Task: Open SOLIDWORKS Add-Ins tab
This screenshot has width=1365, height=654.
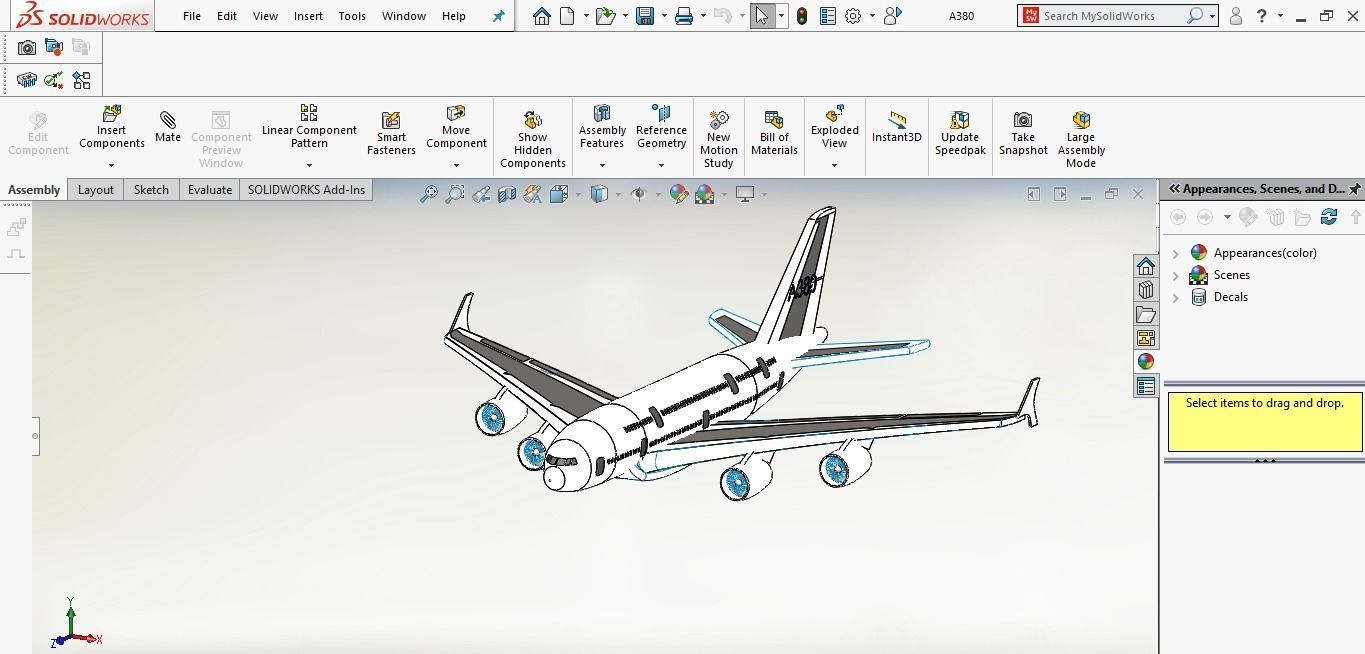Action: [x=306, y=190]
